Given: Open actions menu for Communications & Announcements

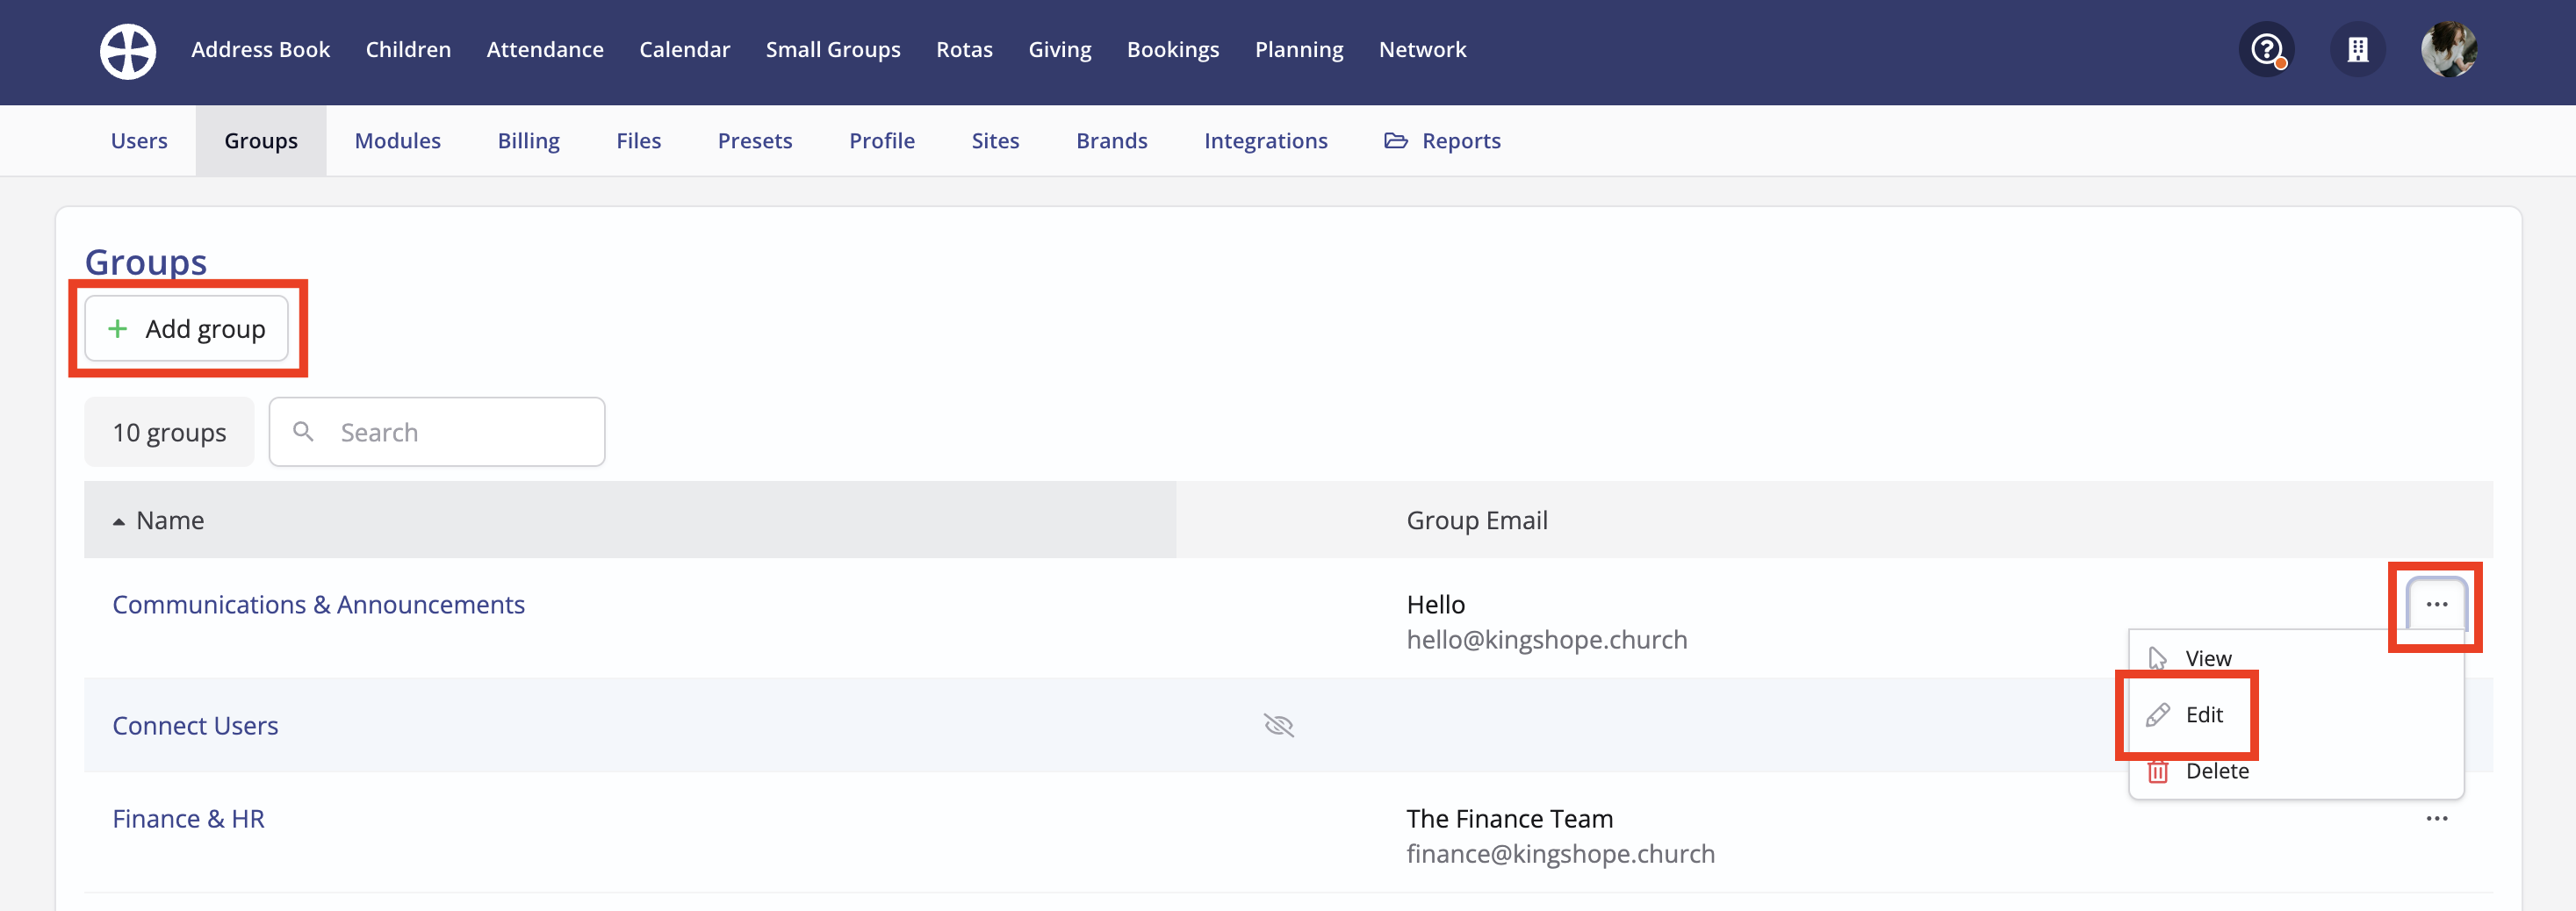Looking at the screenshot, I should (2437, 604).
